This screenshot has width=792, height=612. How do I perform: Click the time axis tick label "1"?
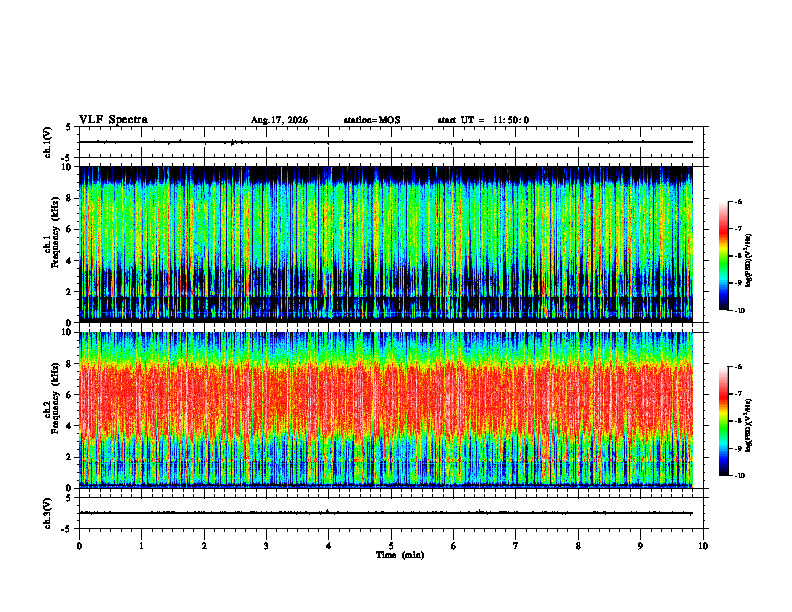click(x=141, y=546)
